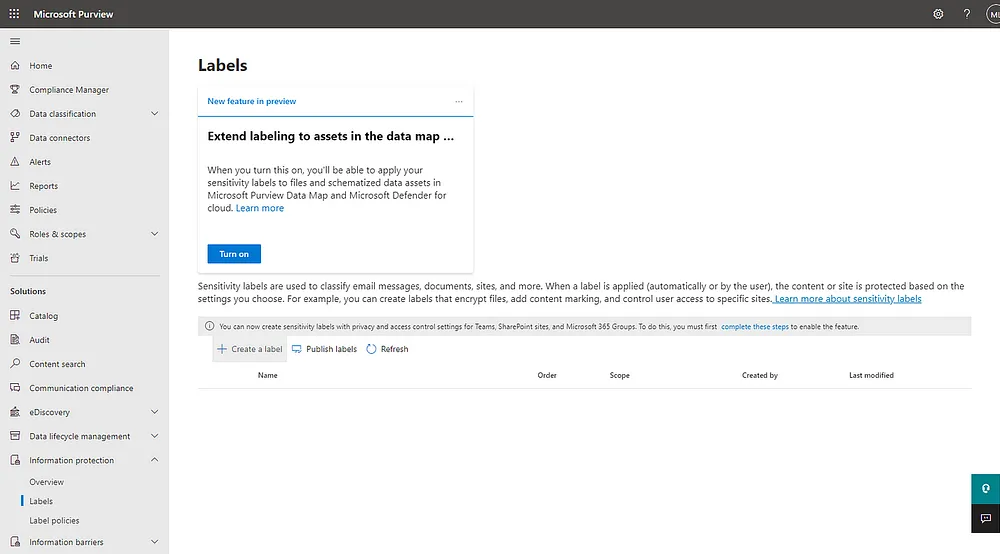This screenshot has height=554, width=1000.
Task: Click the Reports chart icon
Action: [x=15, y=186]
